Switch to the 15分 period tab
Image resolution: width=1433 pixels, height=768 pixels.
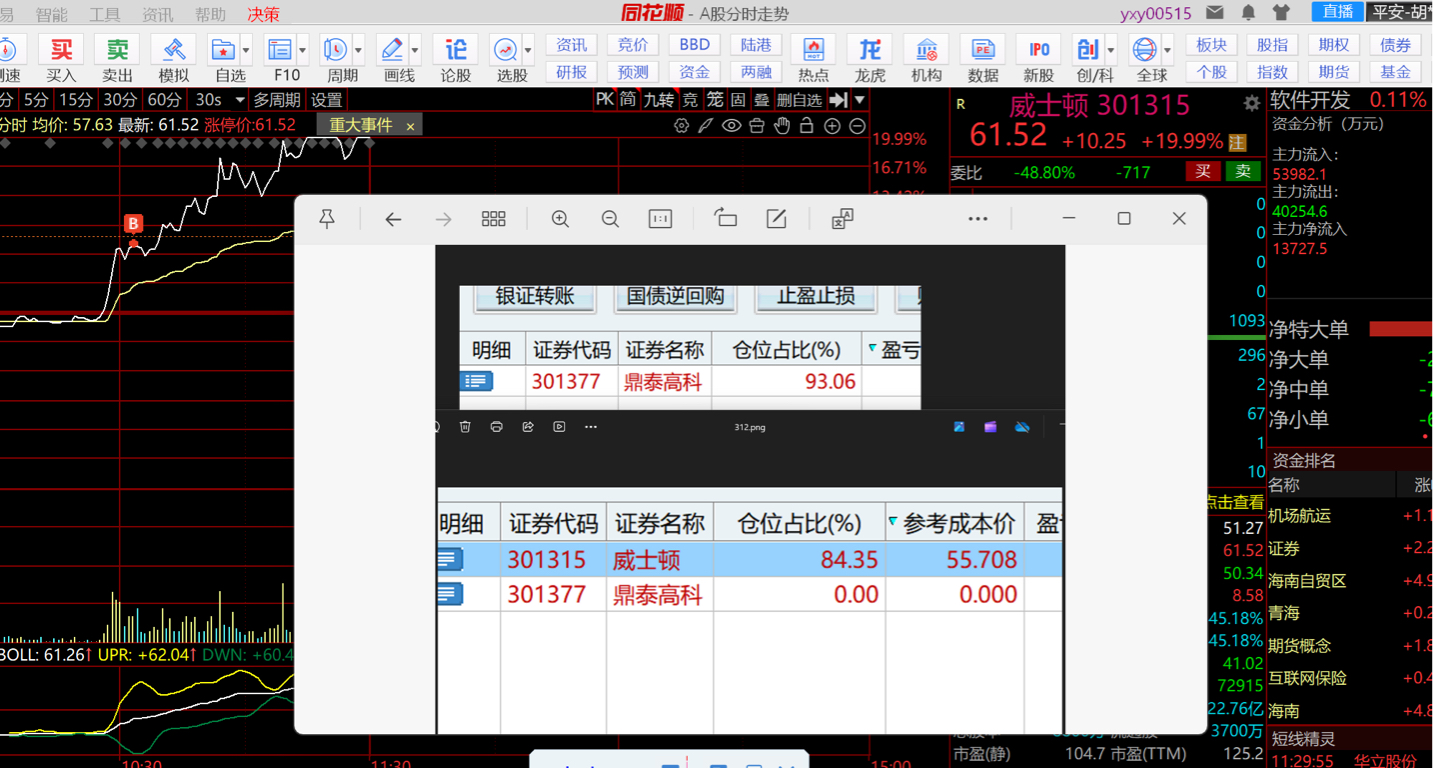(x=75, y=99)
